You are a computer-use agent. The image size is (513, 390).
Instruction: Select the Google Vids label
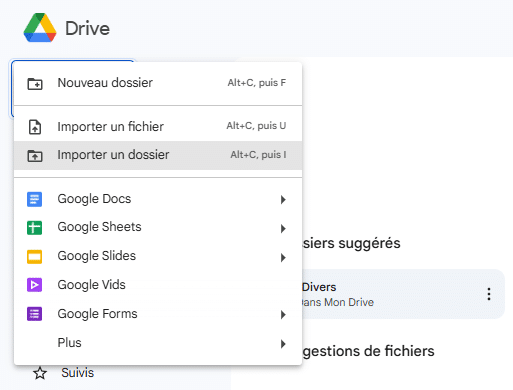[x=91, y=285]
